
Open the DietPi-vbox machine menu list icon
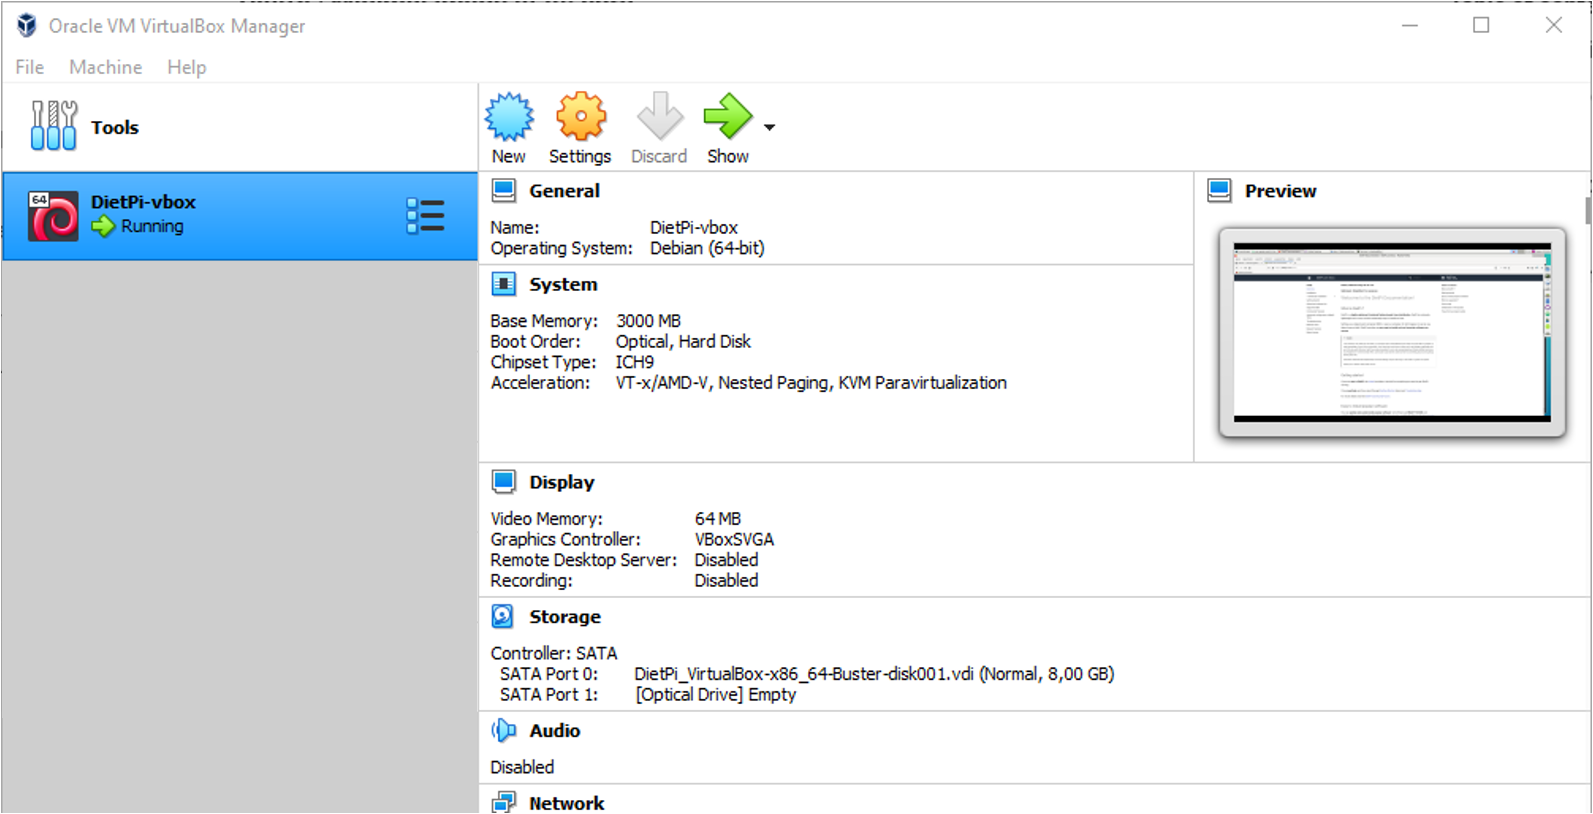click(x=425, y=216)
